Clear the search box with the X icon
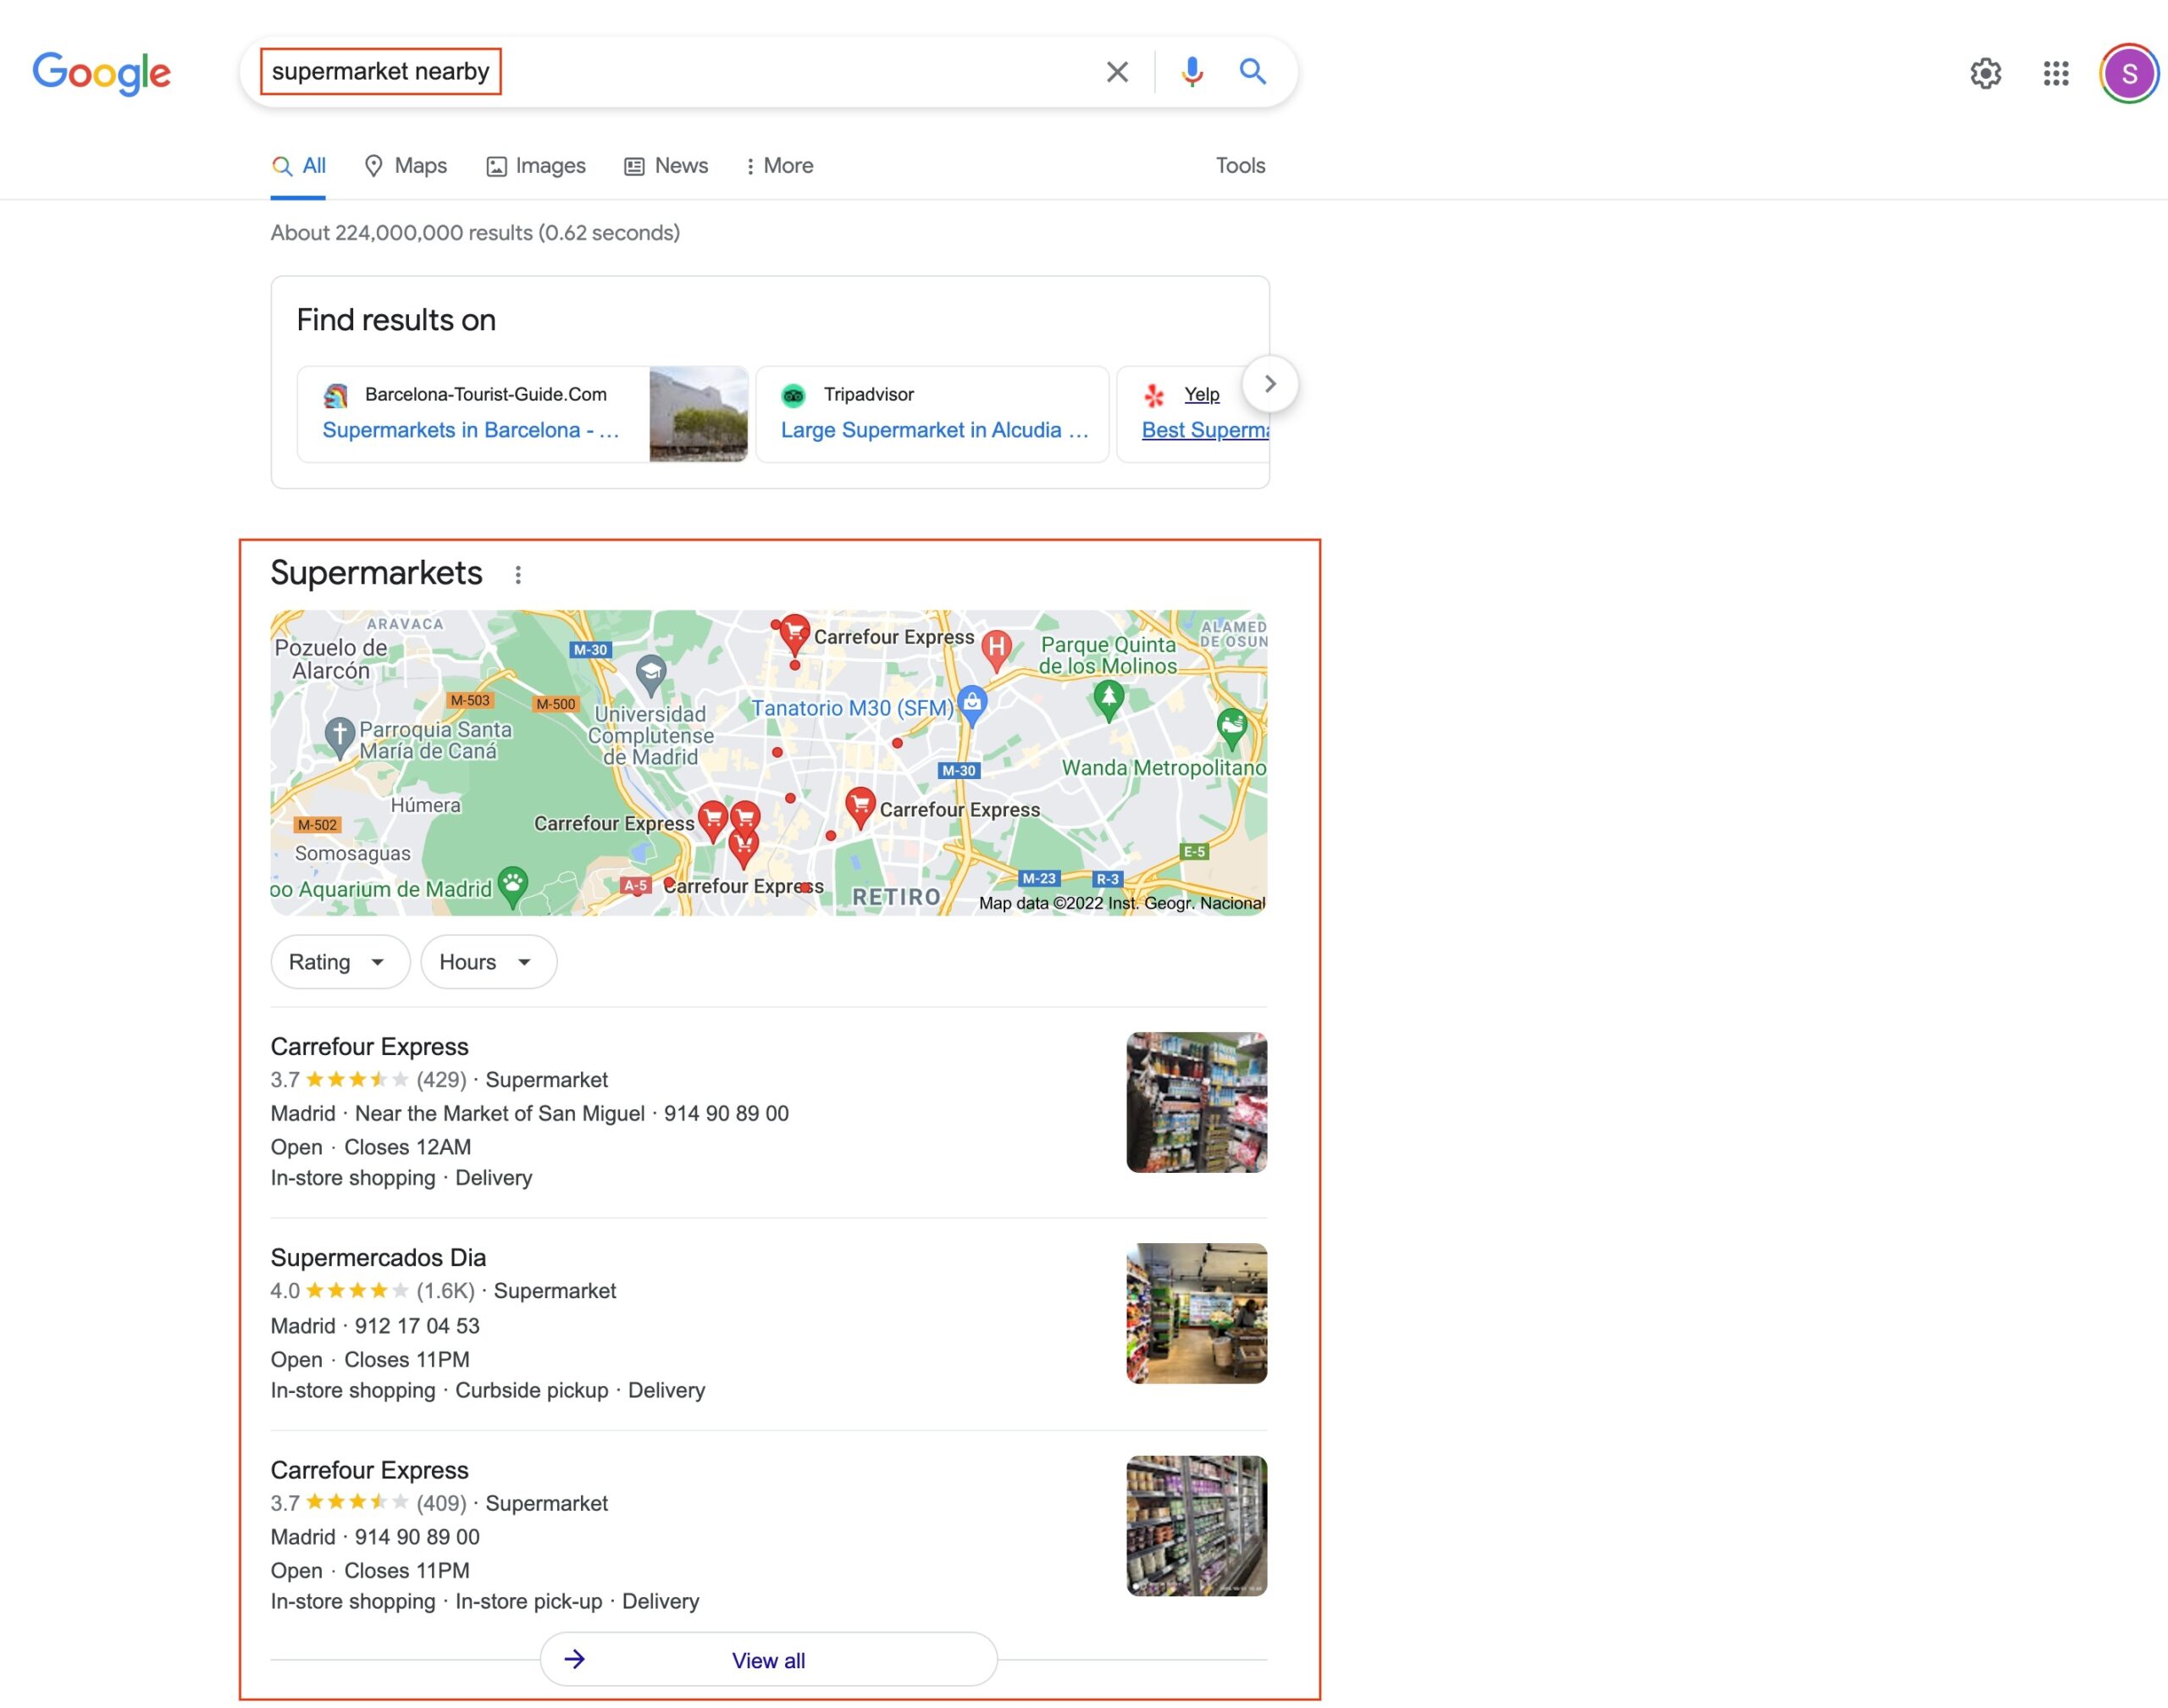This screenshot has height=1708, width=2168. [x=1117, y=72]
